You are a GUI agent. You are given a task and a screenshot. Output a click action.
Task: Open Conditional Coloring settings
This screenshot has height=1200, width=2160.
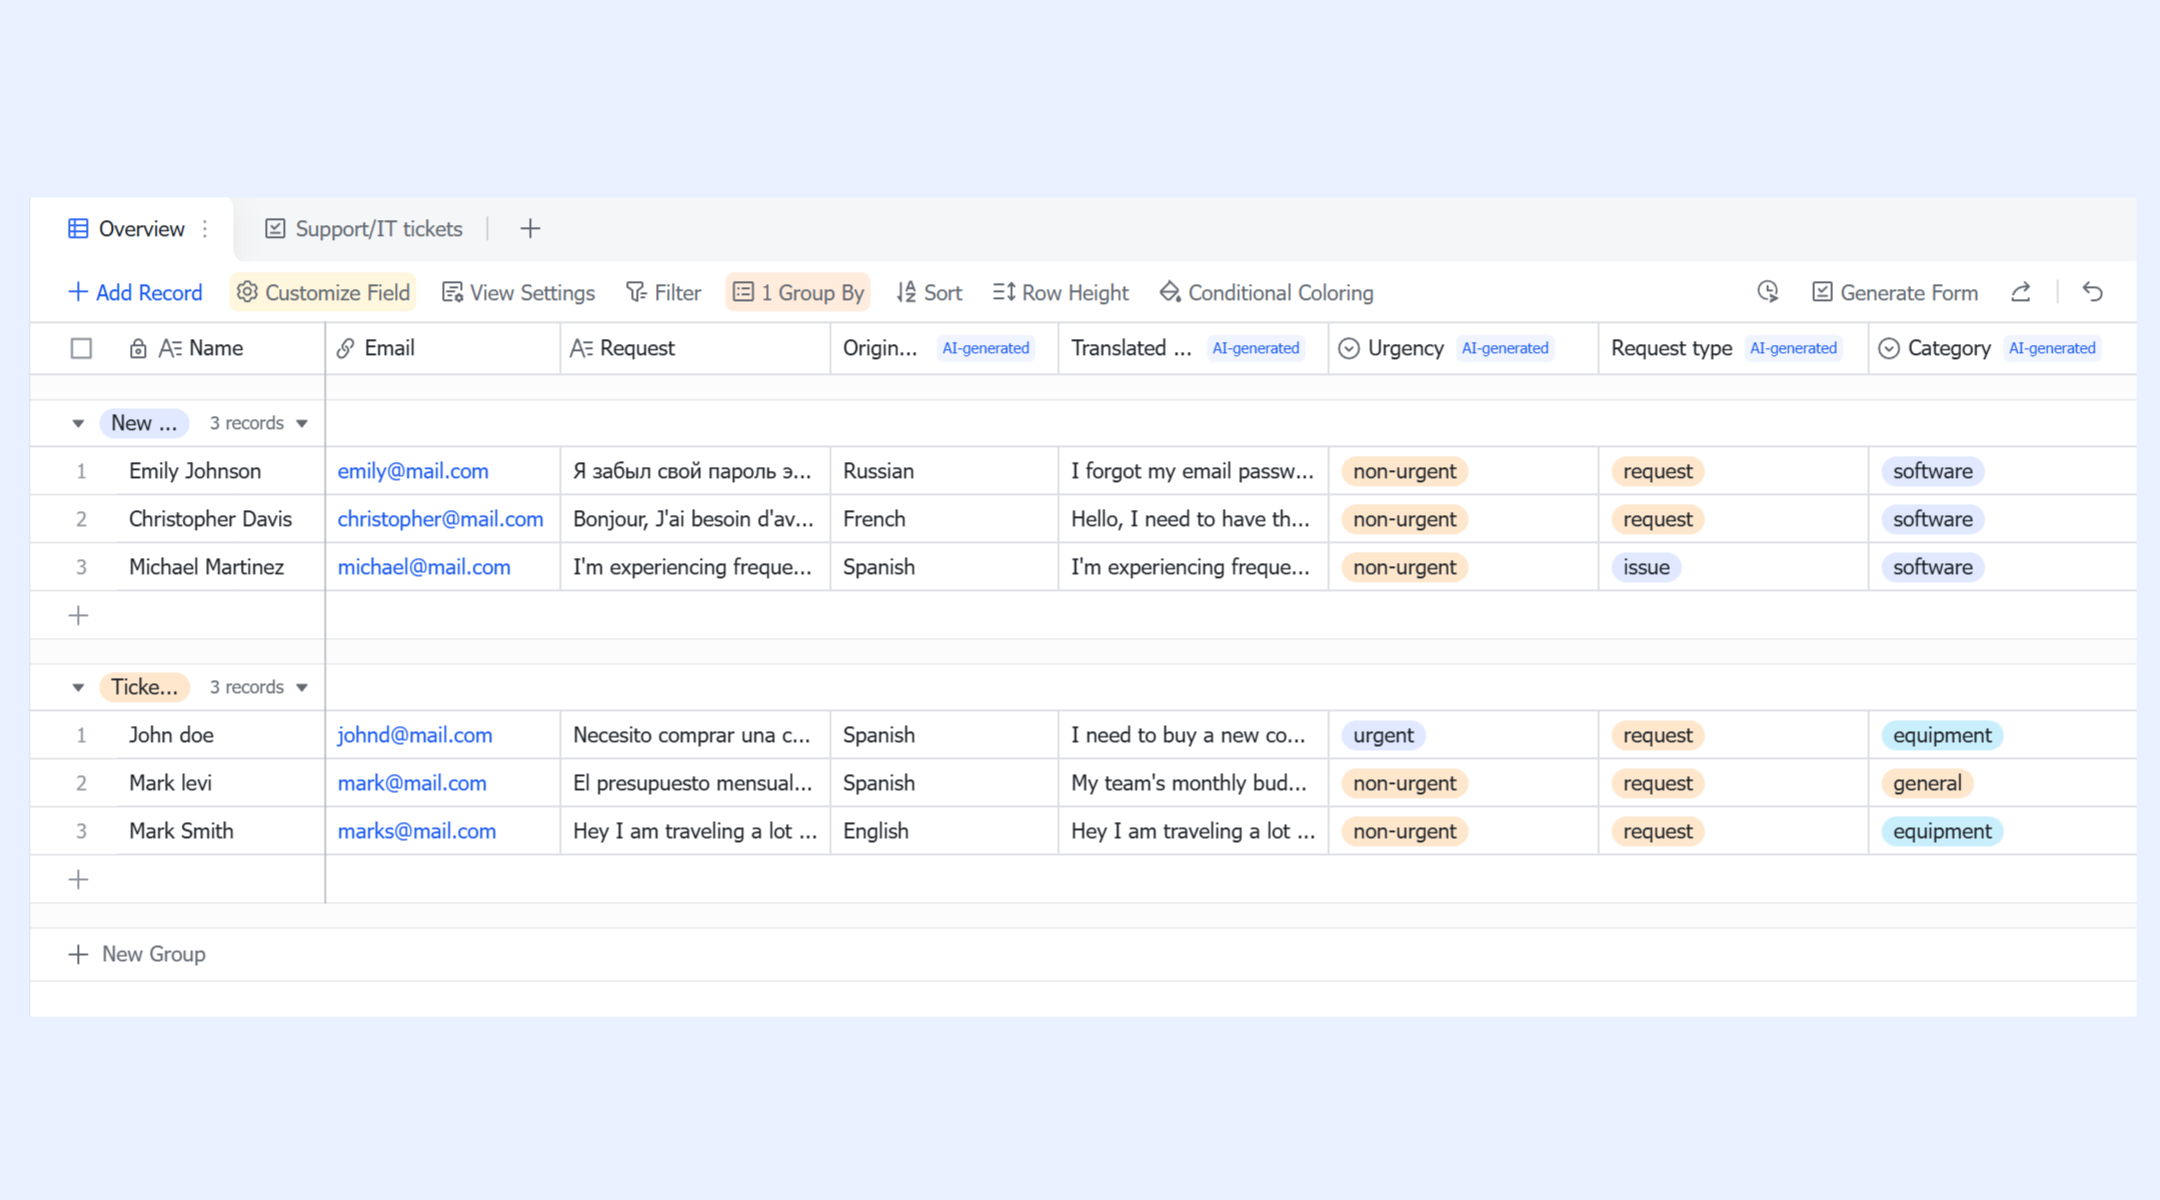tap(1266, 292)
